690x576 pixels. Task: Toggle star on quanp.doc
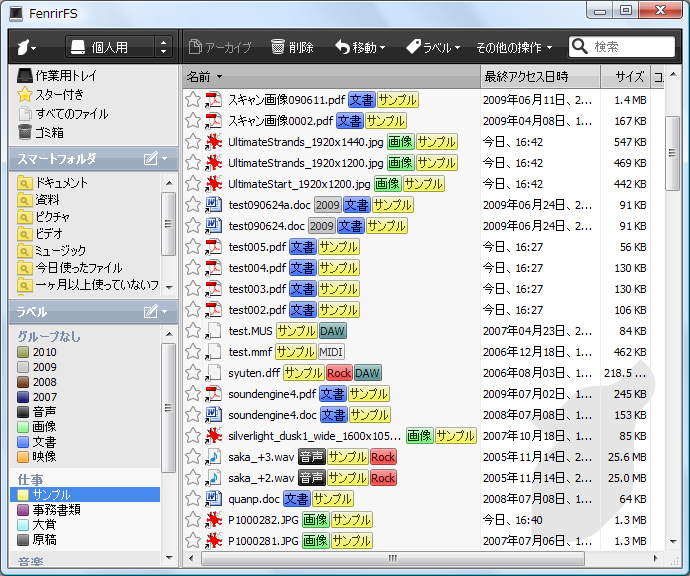pyautogui.click(x=193, y=499)
